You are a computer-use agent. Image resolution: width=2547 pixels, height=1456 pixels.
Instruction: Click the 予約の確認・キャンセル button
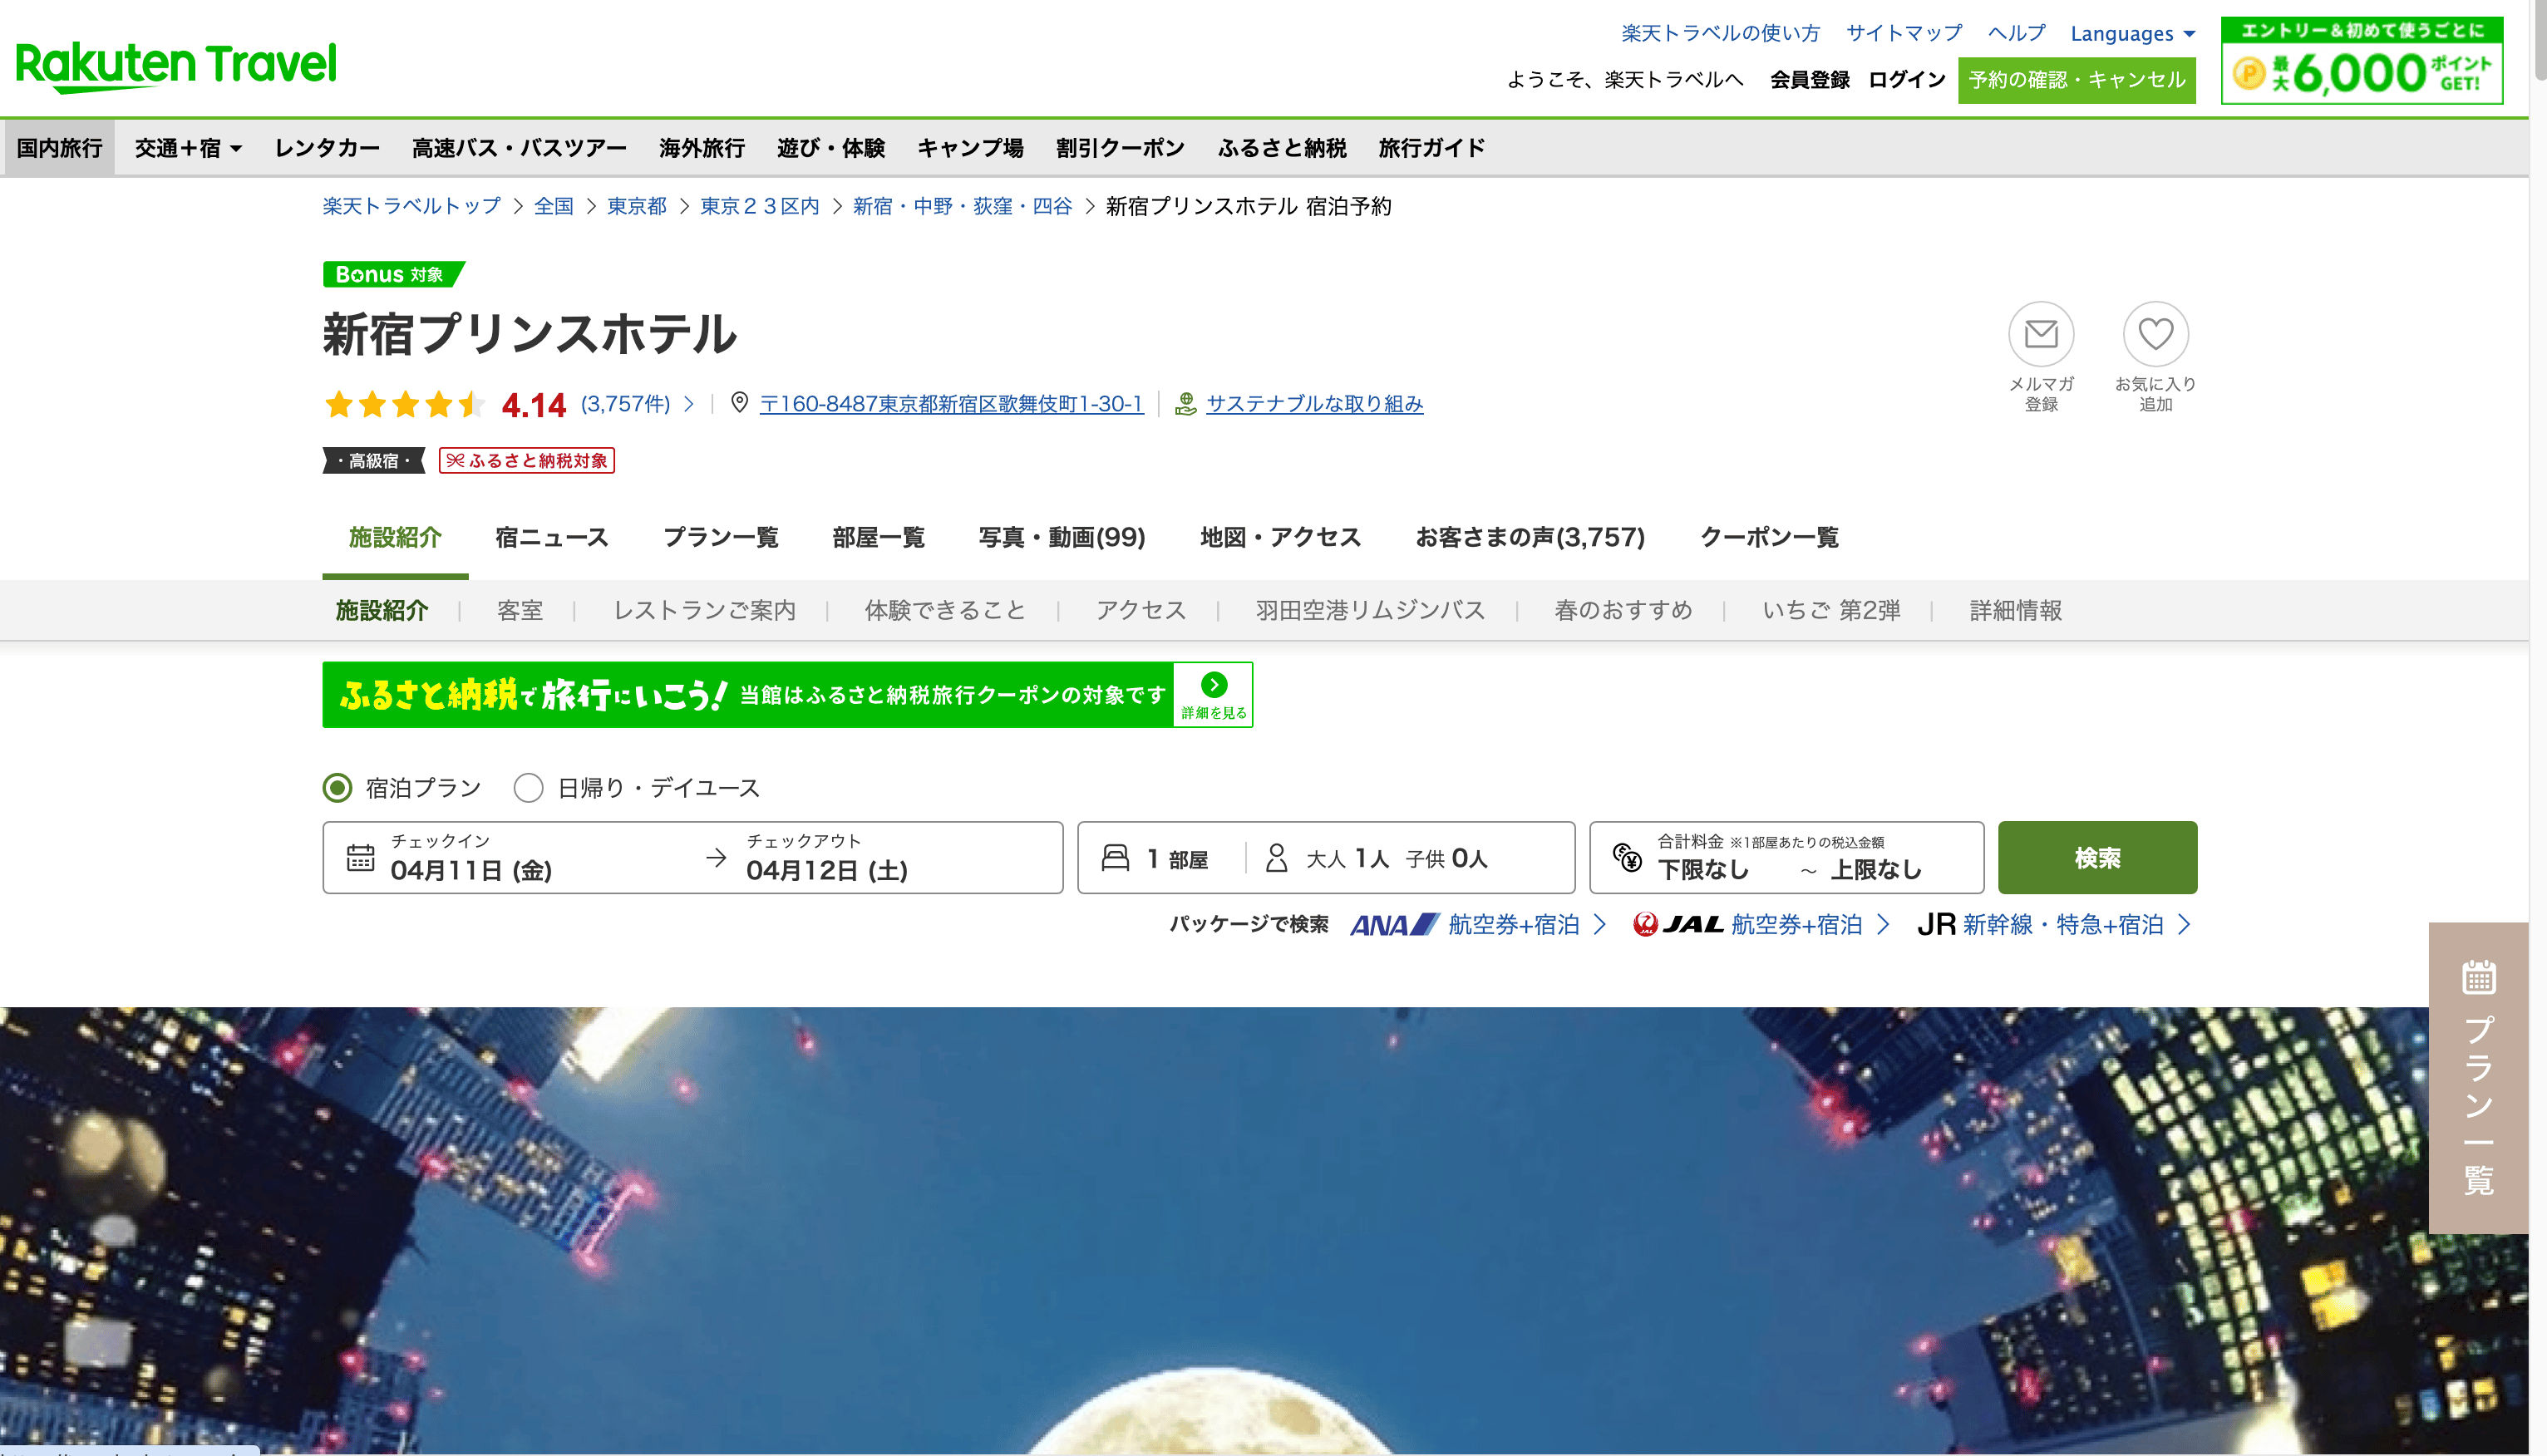tap(2076, 80)
